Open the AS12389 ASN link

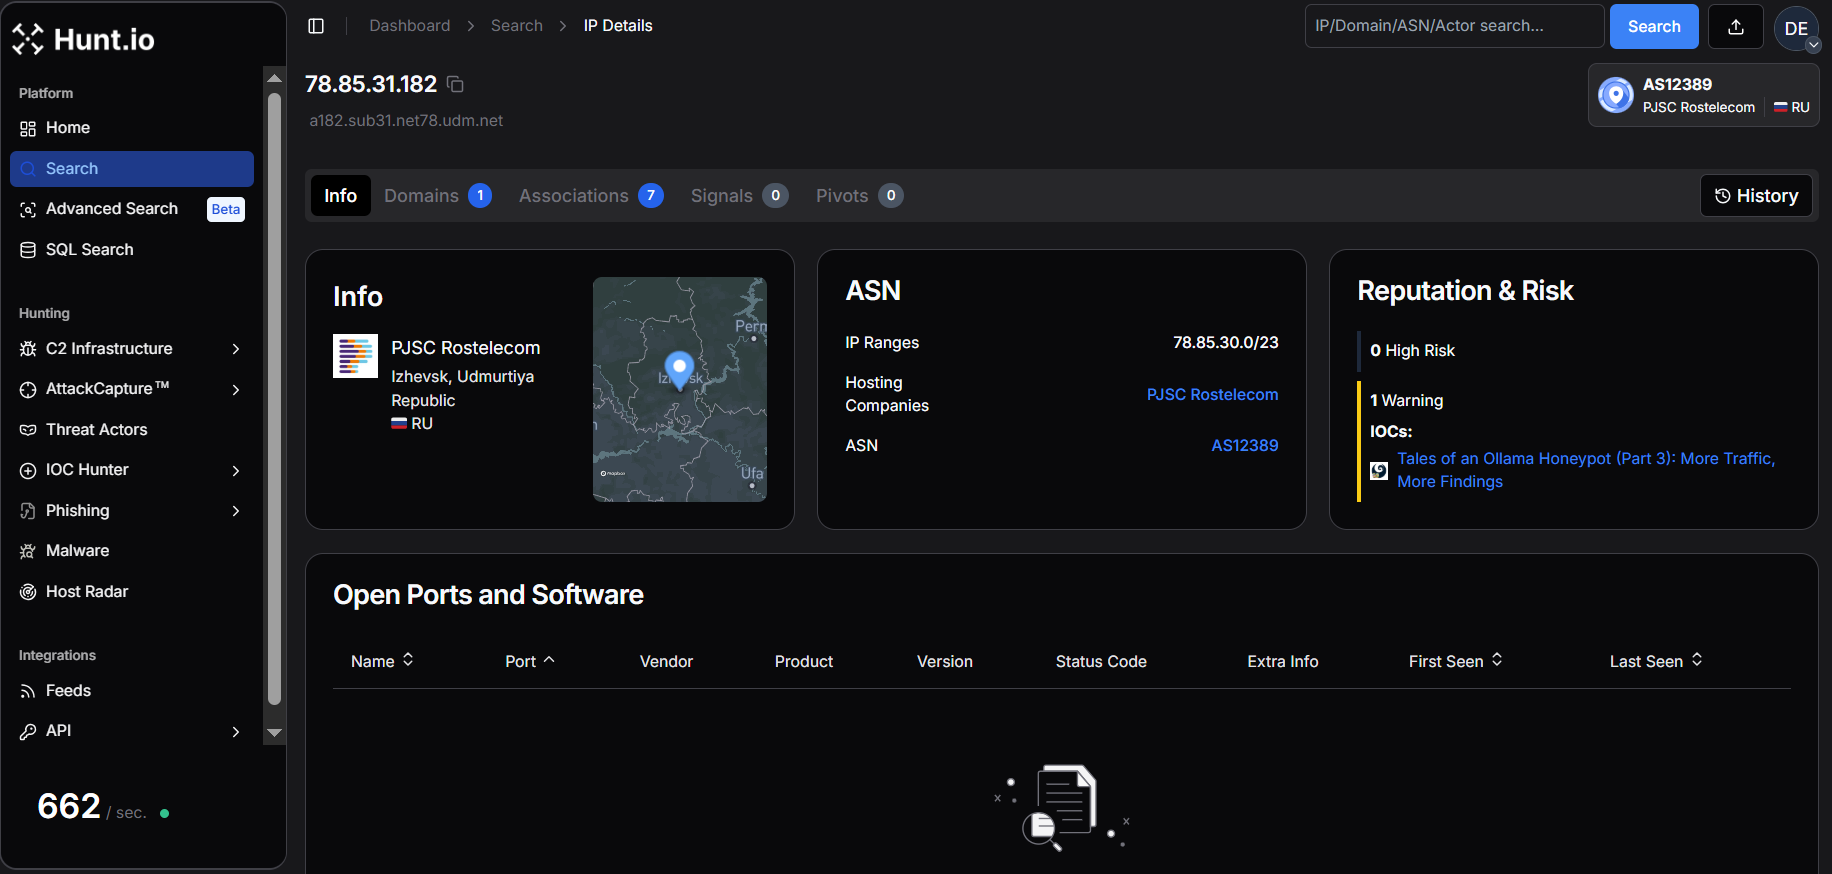pyautogui.click(x=1244, y=446)
